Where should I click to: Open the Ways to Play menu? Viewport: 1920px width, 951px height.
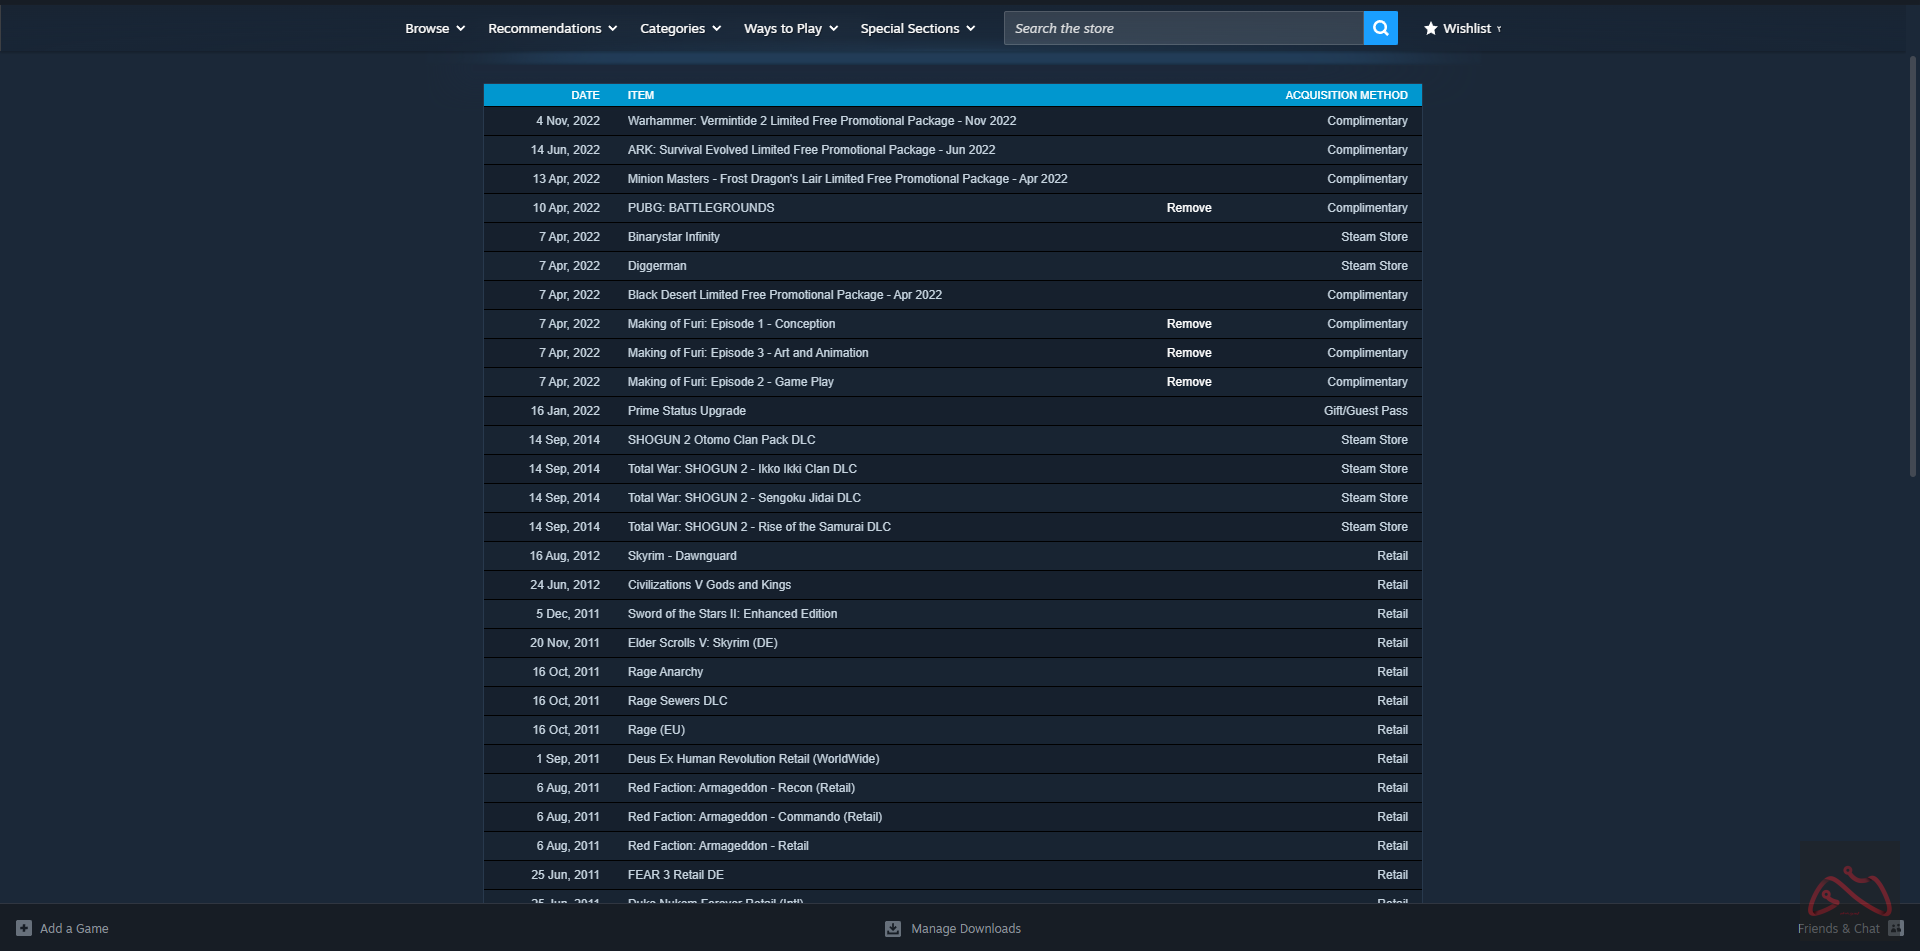pyautogui.click(x=790, y=28)
